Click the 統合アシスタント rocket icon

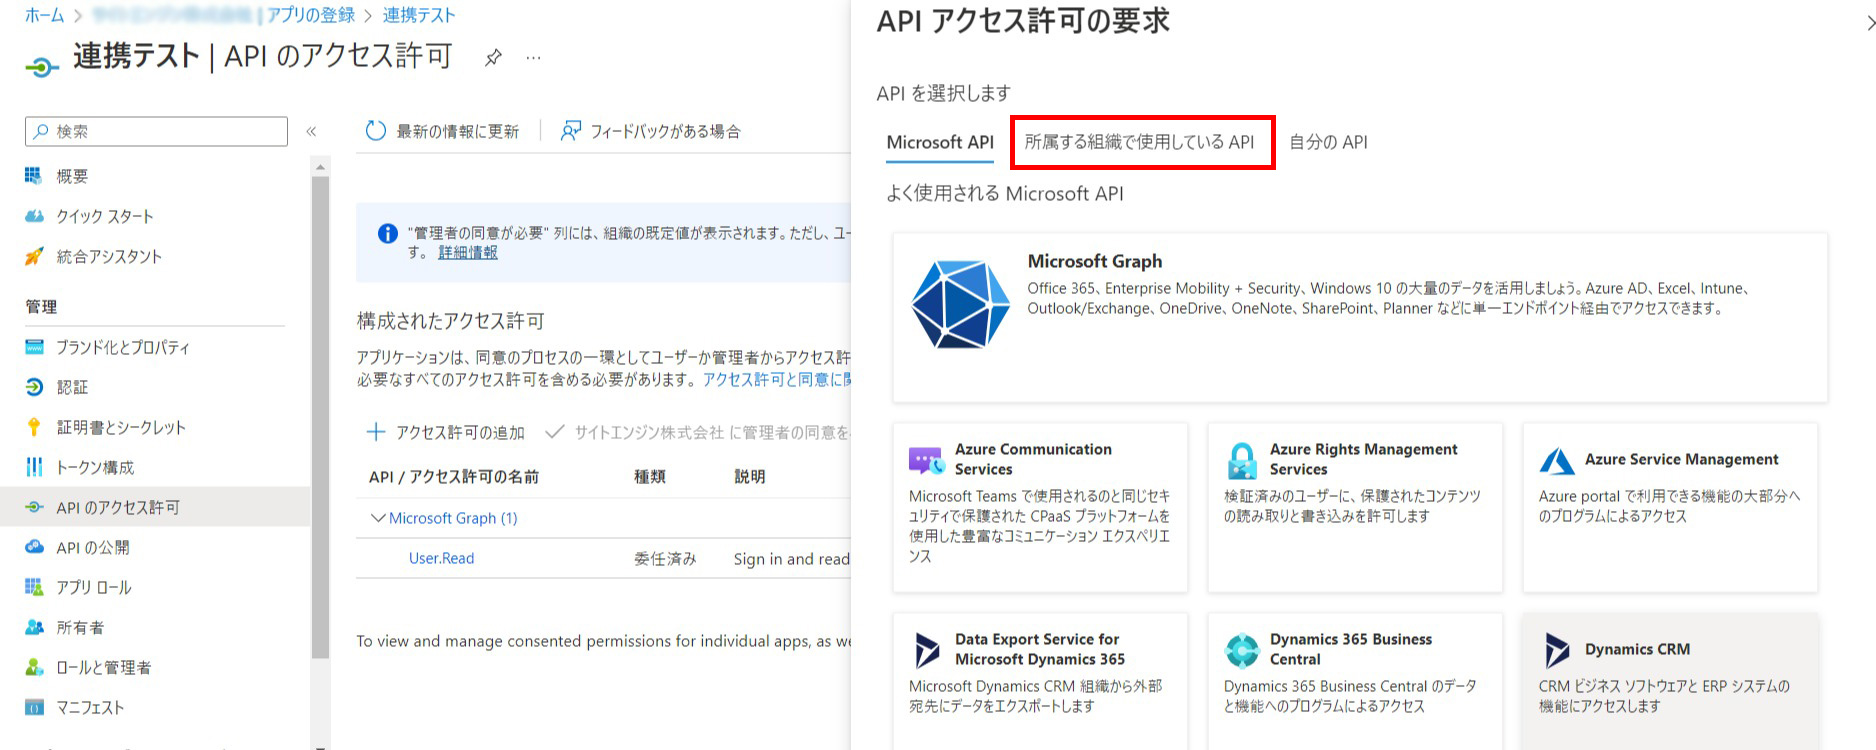coord(34,256)
